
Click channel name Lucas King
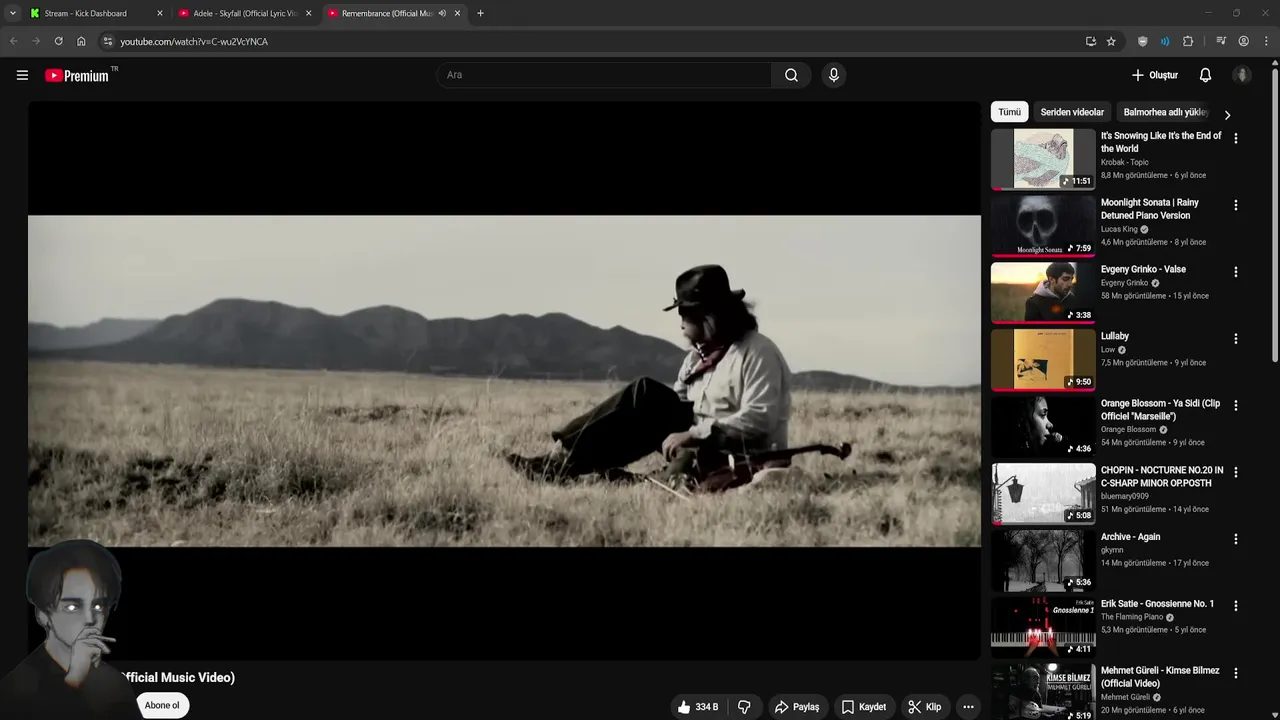[1119, 229]
